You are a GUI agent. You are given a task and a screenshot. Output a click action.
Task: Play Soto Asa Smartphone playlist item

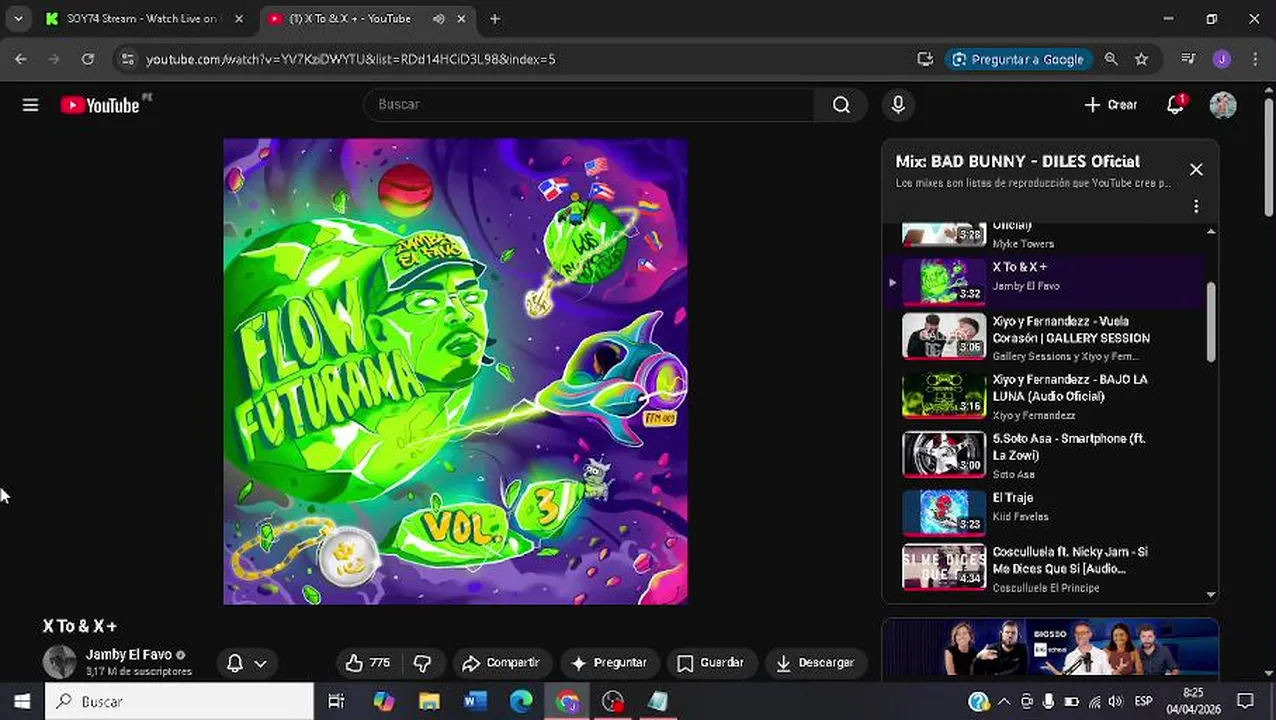[x=1046, y=455]
